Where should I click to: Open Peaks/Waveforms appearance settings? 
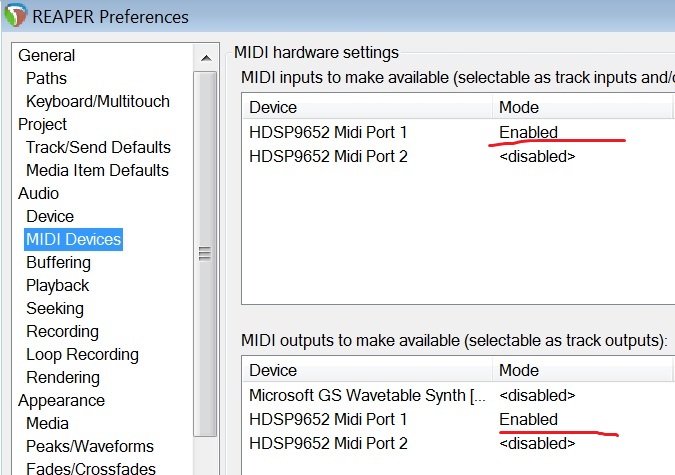point(89,446)
